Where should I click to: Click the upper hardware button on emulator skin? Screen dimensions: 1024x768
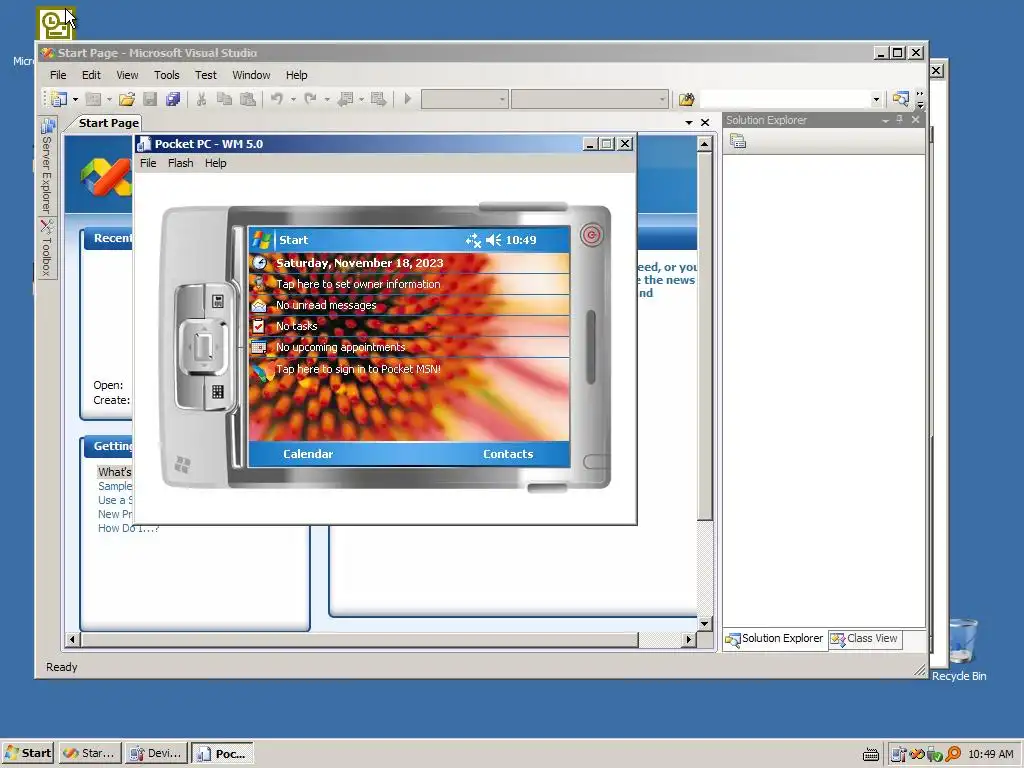(x=217, y=301)
